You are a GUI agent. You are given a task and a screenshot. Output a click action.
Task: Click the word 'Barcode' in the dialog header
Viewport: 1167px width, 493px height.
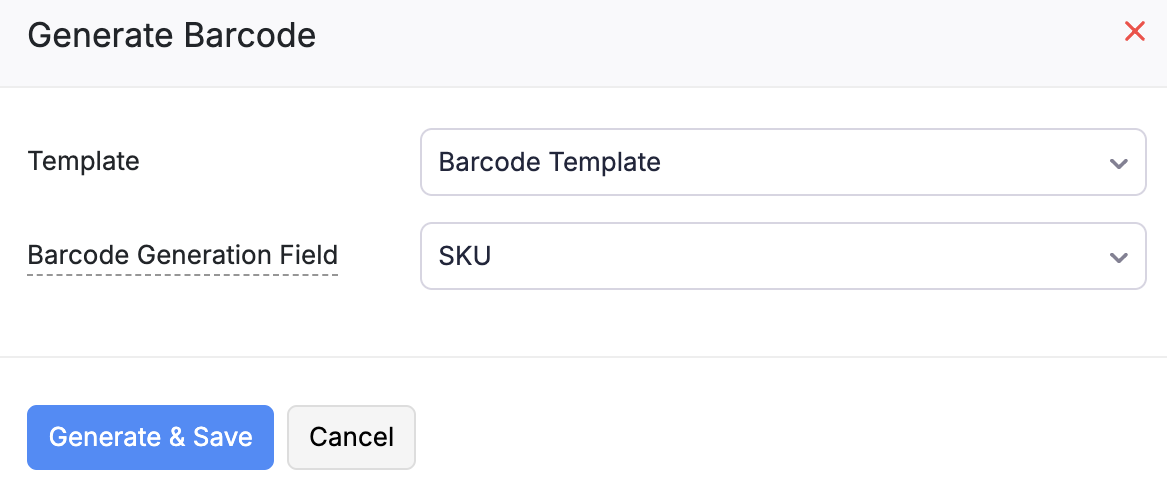point(250,36)
